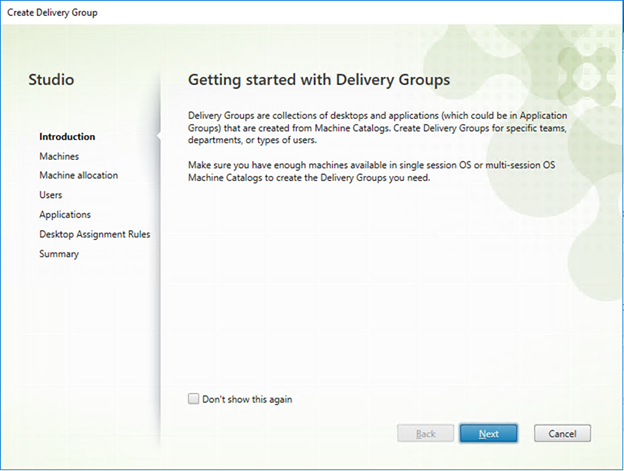Image resolution: width=624 pixels, height=471 pixels.
Task: Click the Next button
Action: pos(489,433)
